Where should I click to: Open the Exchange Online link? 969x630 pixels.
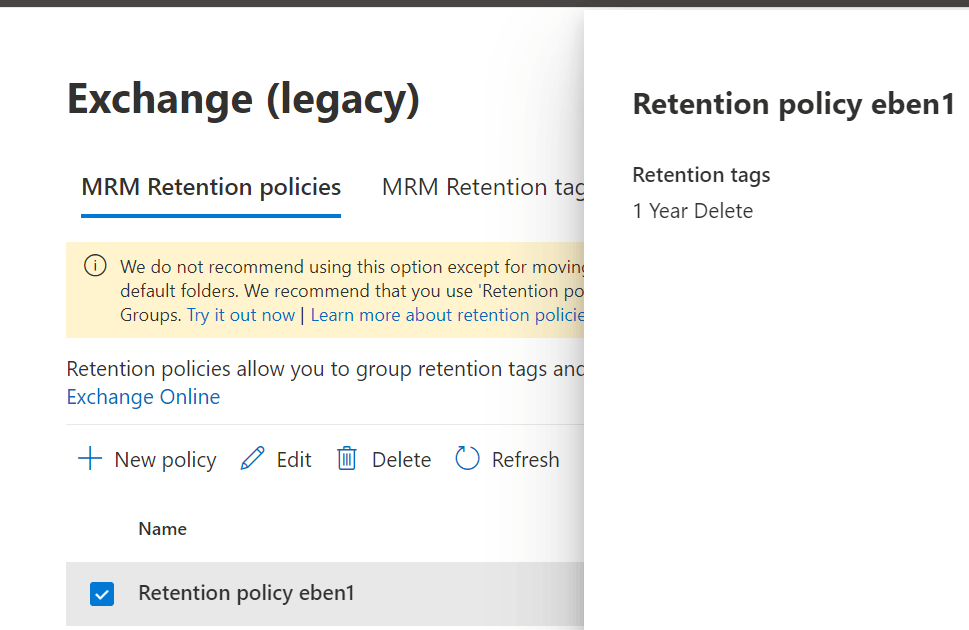[x=143, y=397]
